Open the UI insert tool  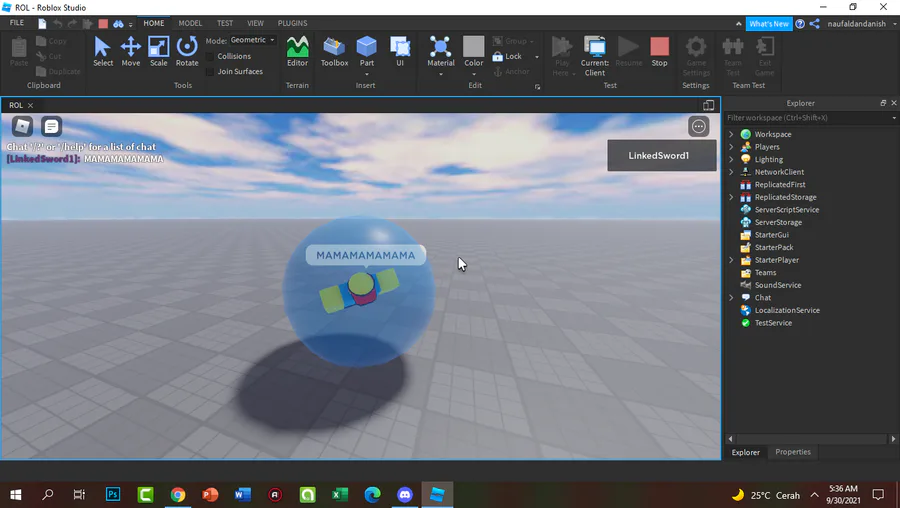400,52
